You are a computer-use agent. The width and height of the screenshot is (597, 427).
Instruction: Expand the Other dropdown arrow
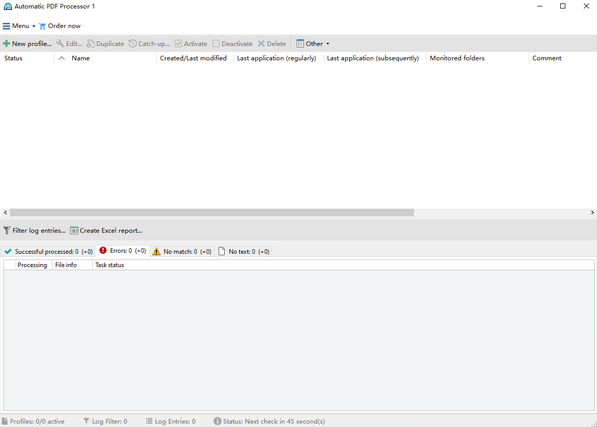[328, 44]
